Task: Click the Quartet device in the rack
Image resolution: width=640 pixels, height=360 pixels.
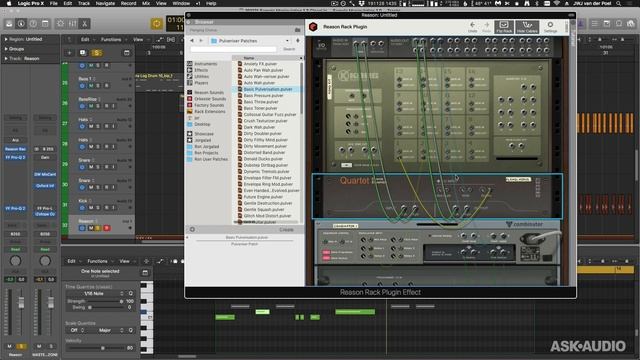Action: tap(437, 196)
